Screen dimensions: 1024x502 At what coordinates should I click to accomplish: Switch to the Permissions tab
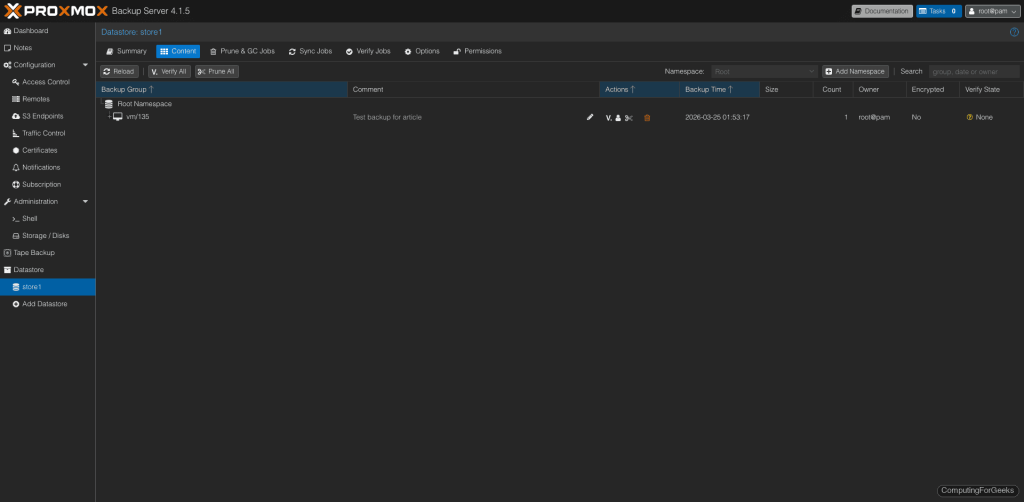point(477,52)
